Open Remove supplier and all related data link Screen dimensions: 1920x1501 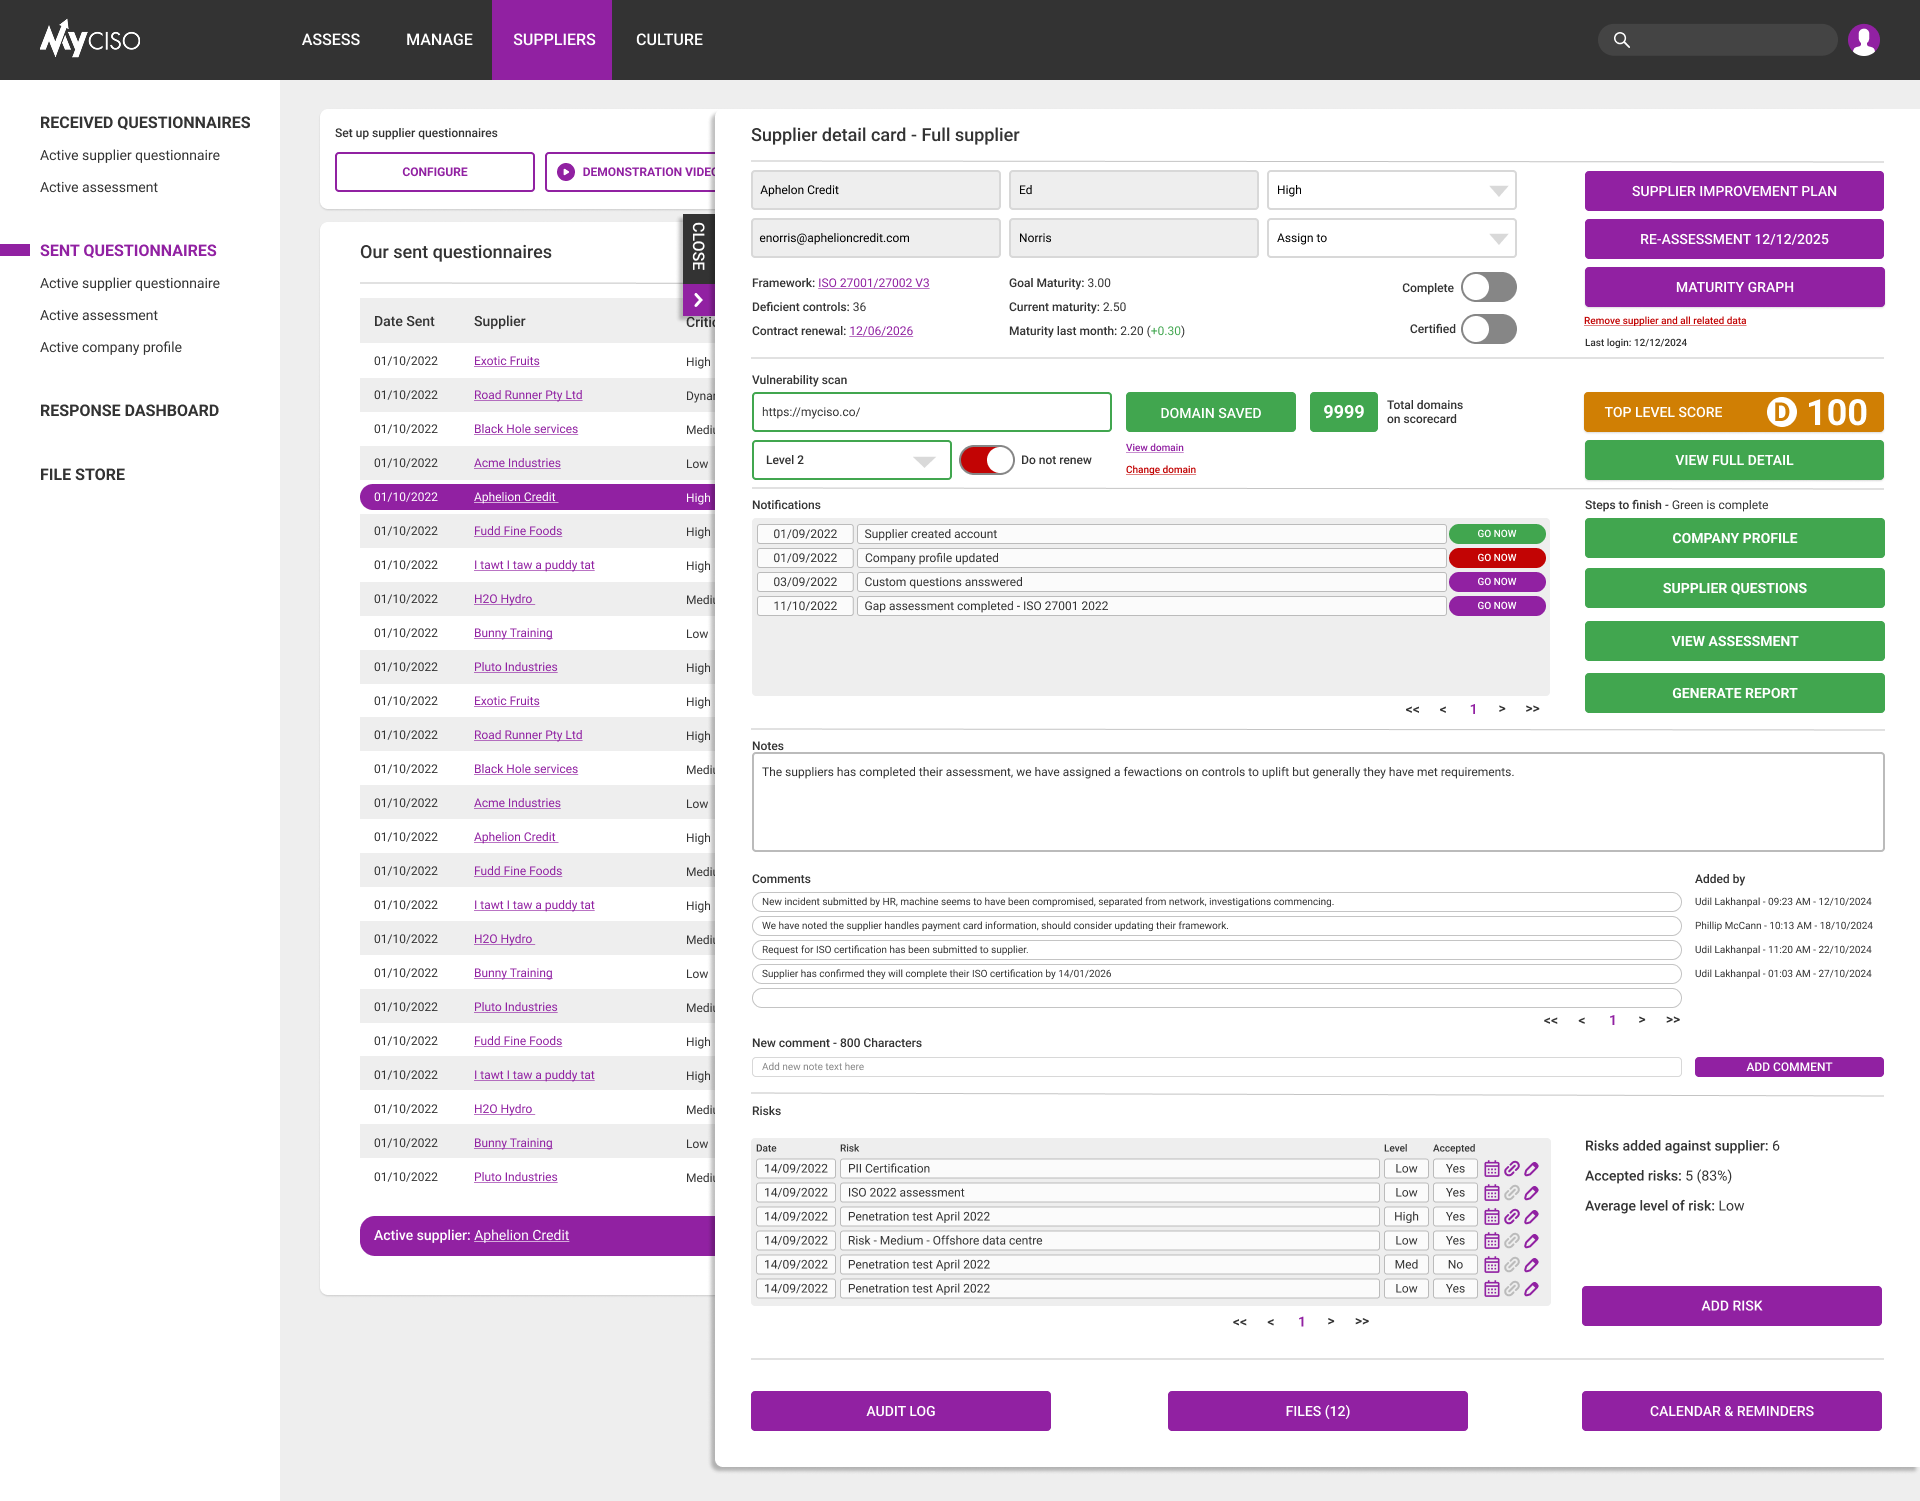[1664, 321]
